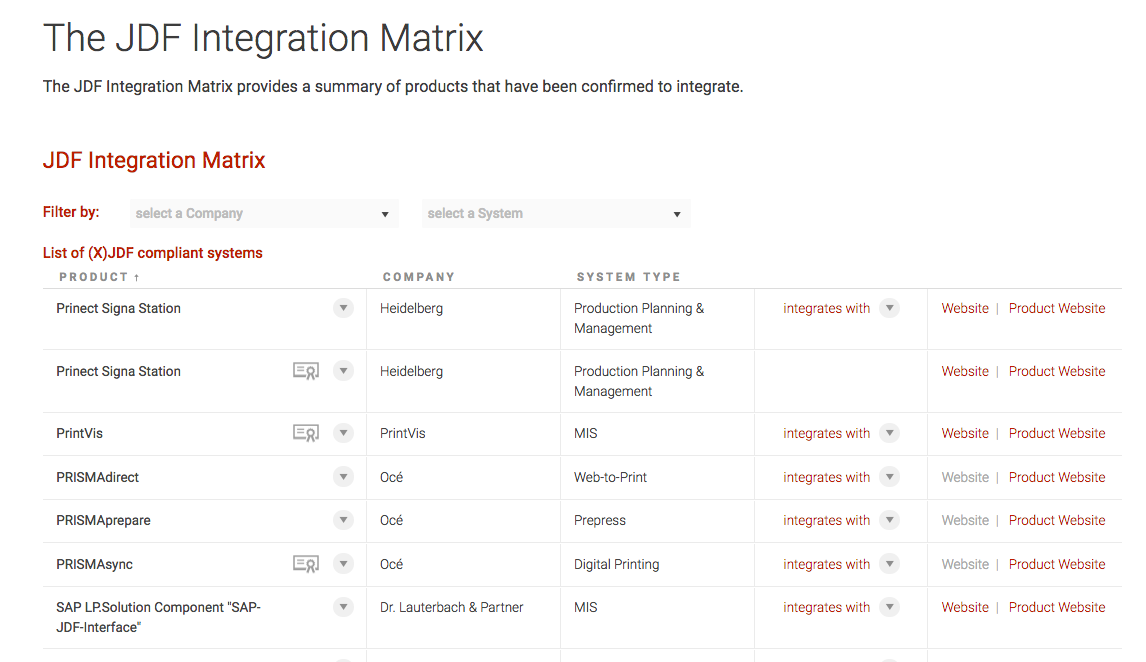This screenshot has height=662, width=1146.
Task: Expand 'integrates with' arrow for PrintVis
Action: 889,433
